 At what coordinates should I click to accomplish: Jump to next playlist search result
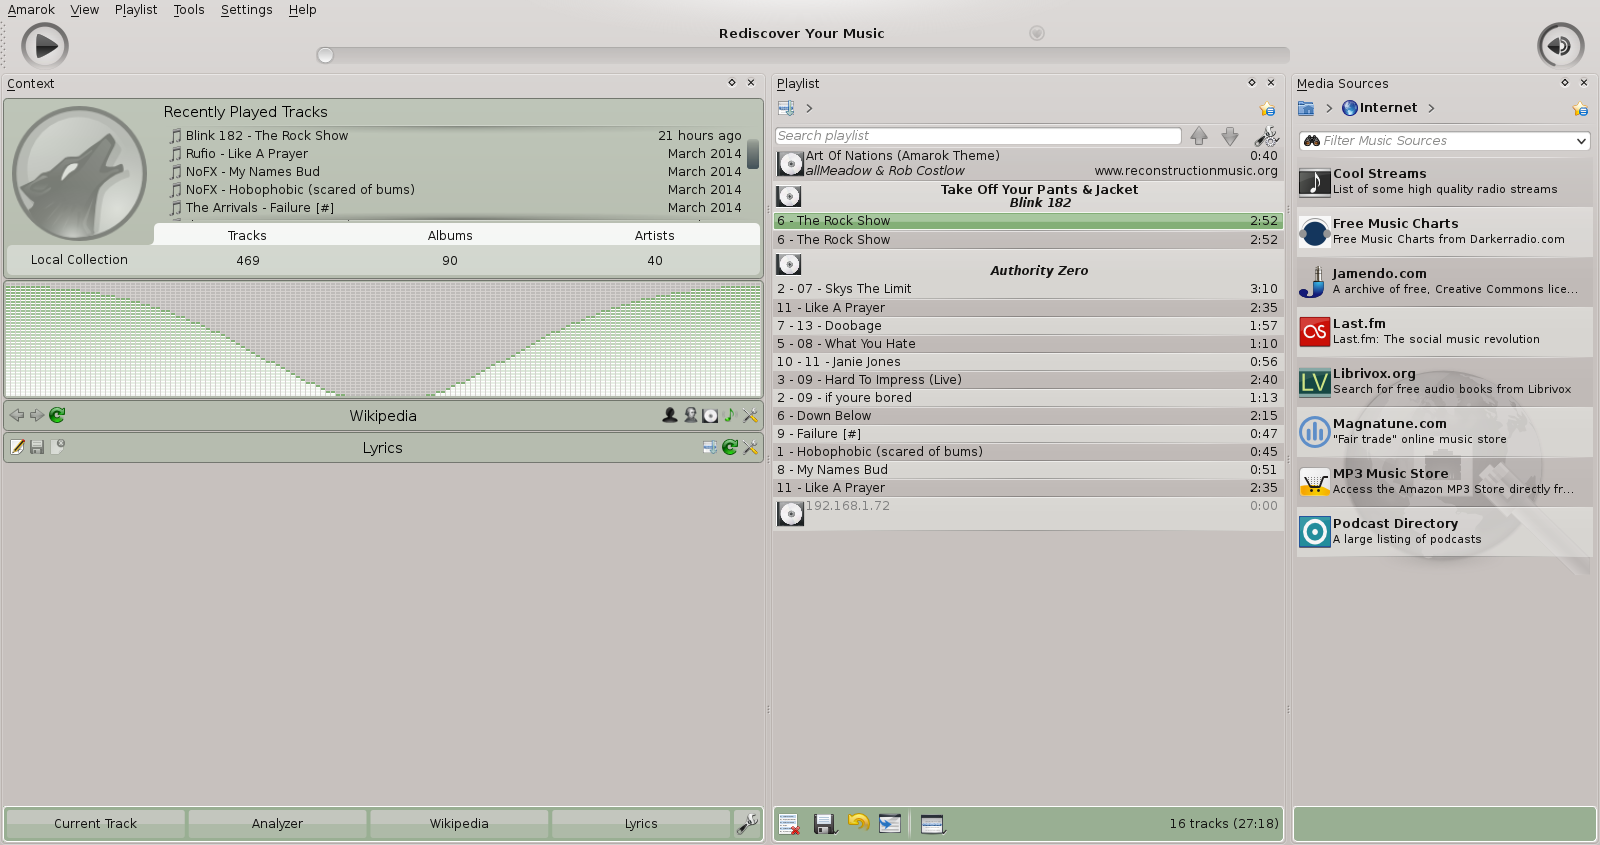1230,136
